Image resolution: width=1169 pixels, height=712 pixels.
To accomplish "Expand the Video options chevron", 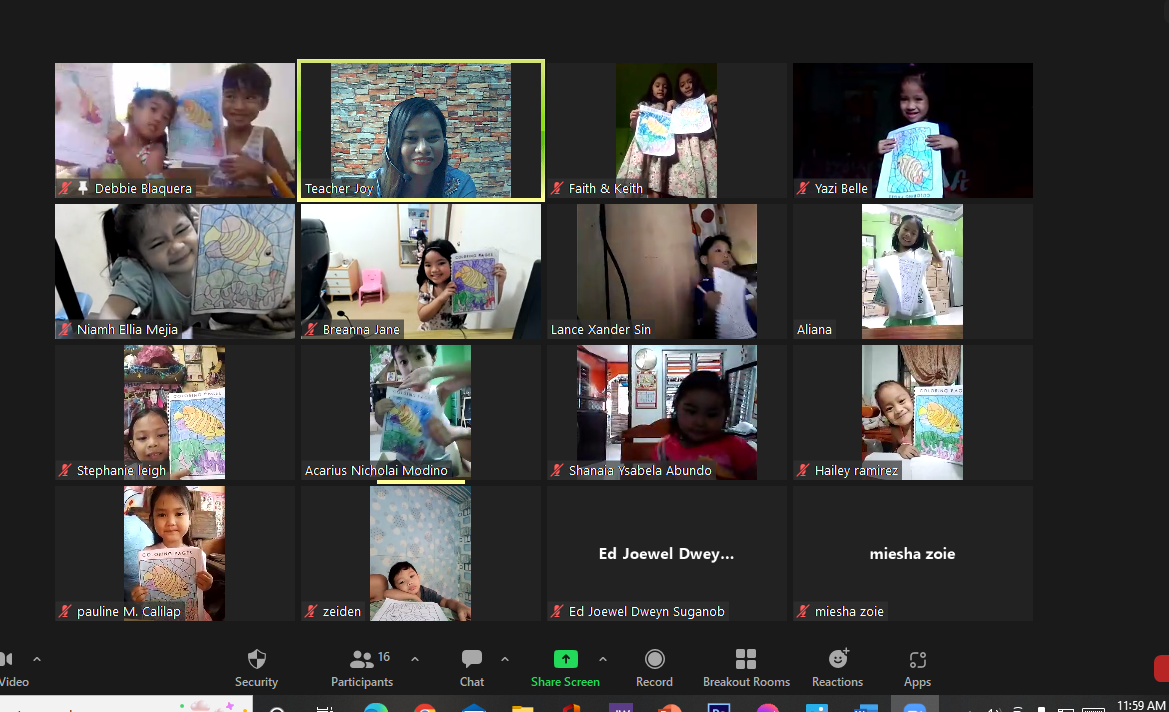I will click(x=37, y=659).
